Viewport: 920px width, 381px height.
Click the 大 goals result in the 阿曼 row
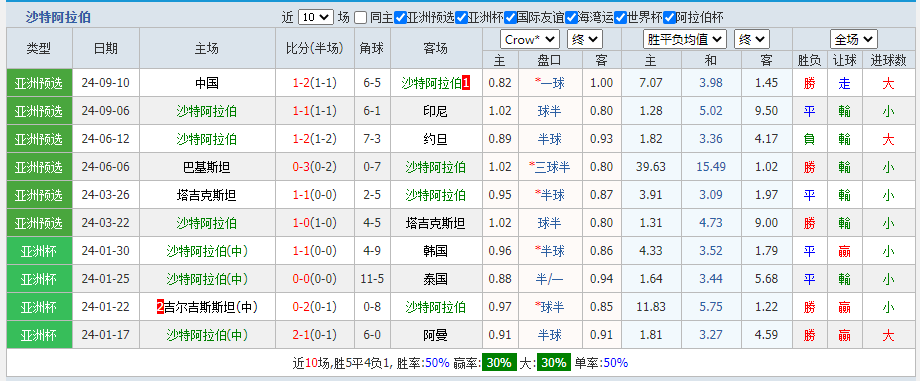tap(888, 335)
